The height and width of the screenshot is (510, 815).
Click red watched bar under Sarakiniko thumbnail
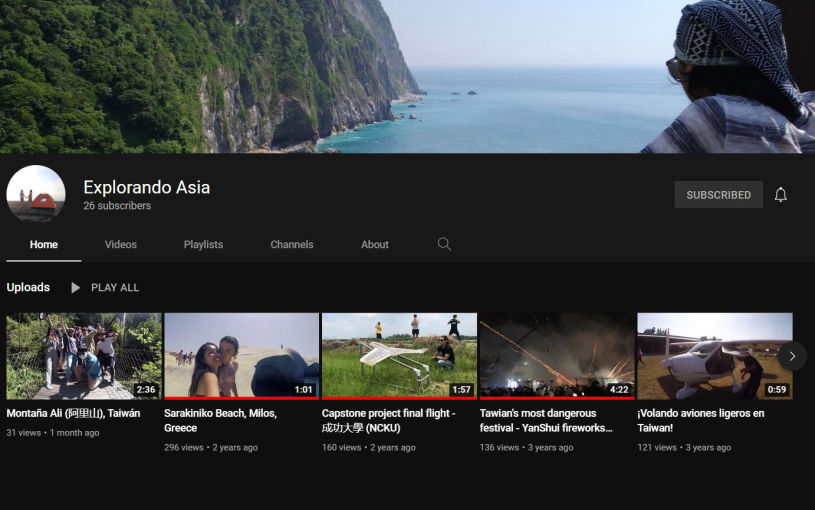[x=242, y=398]
